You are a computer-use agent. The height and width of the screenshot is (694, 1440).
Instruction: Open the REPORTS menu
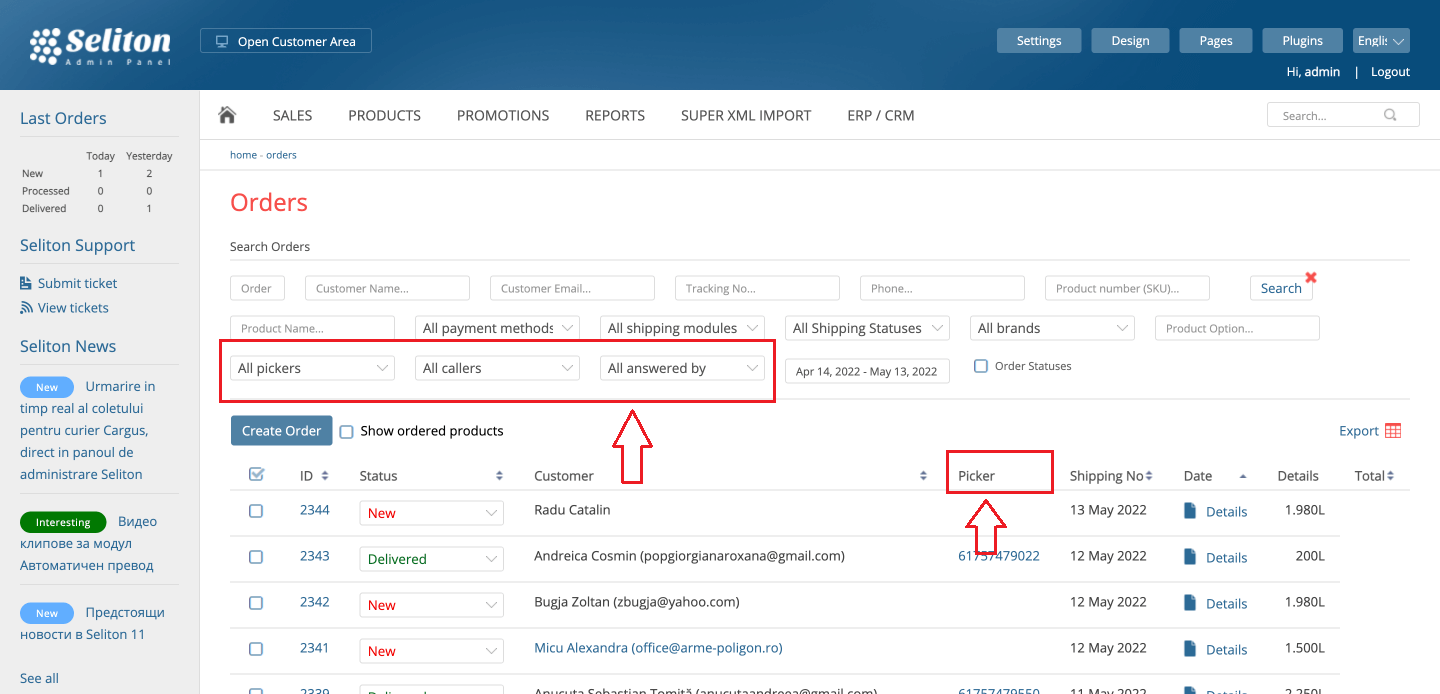615,115
